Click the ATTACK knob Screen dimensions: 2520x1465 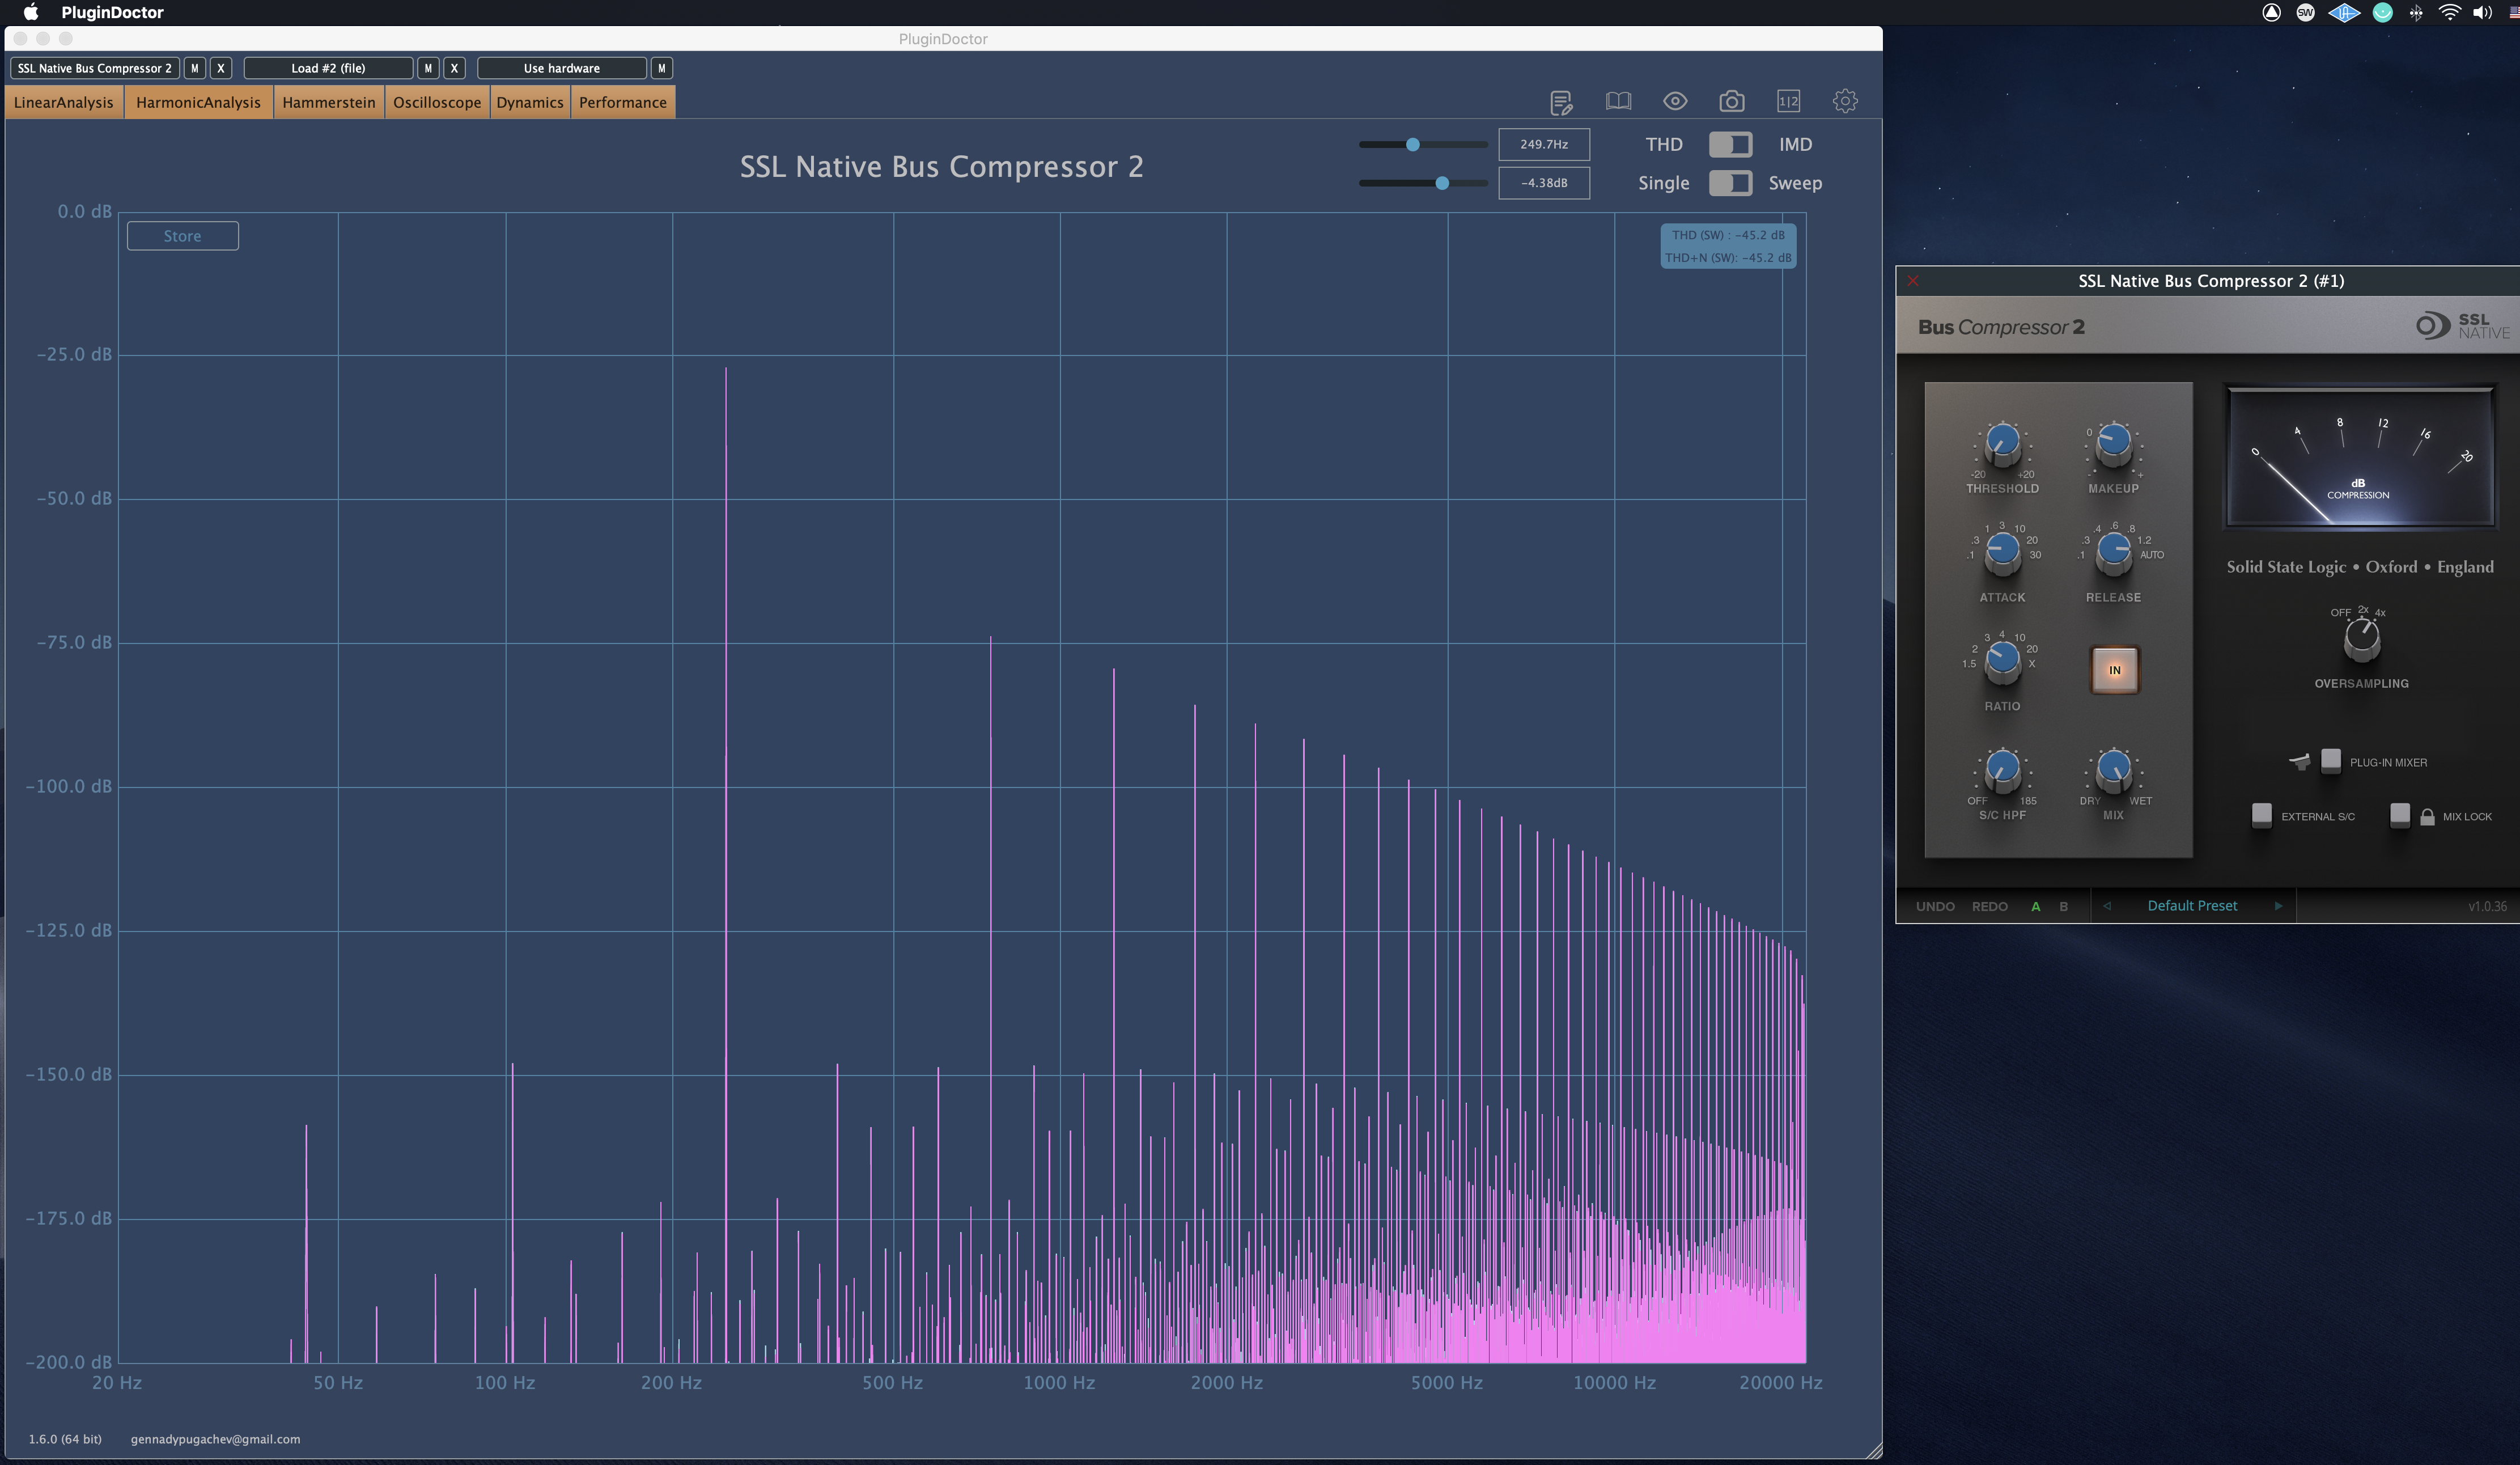(x=2002, y=552)
